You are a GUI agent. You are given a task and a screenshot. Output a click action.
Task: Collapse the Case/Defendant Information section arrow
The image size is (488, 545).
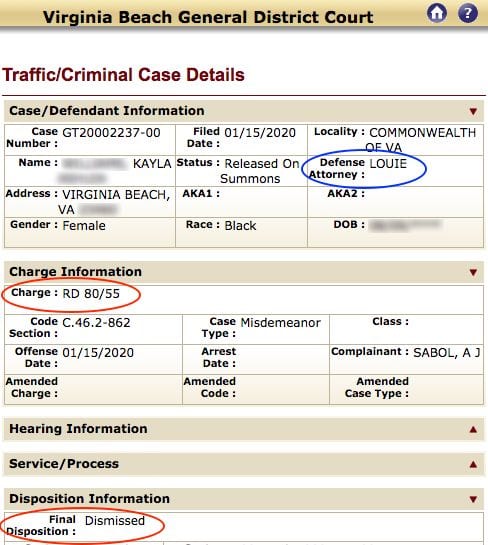click(473, 111)
